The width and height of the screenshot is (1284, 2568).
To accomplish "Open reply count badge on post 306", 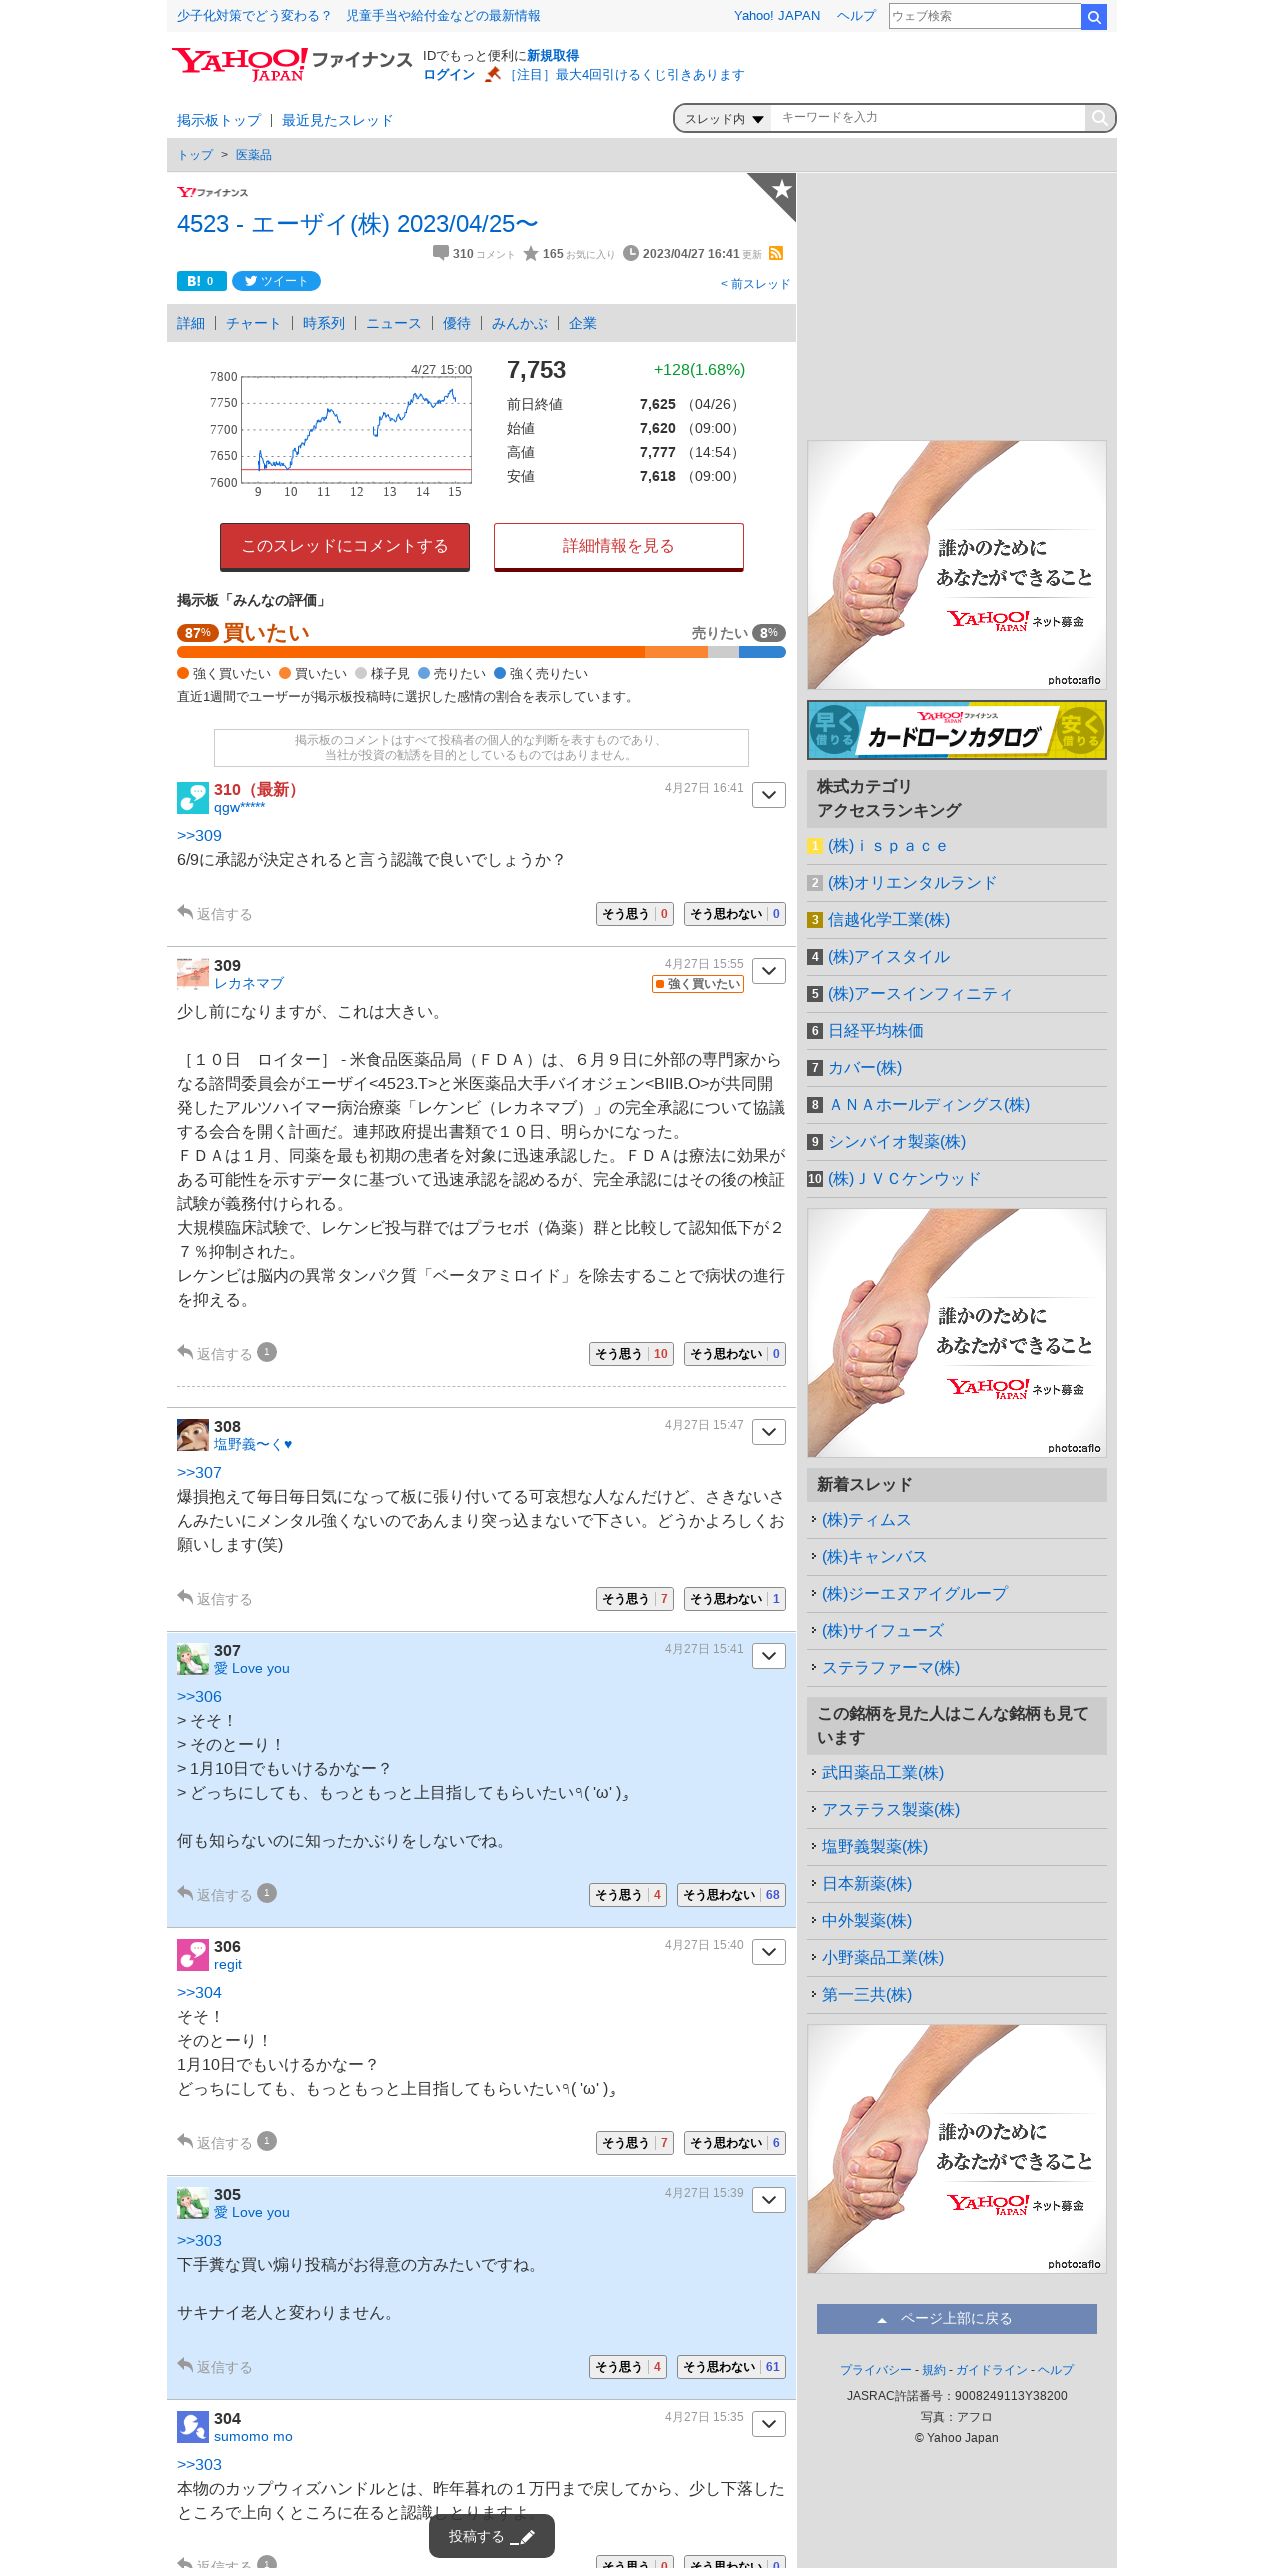I will [267, 2141].
